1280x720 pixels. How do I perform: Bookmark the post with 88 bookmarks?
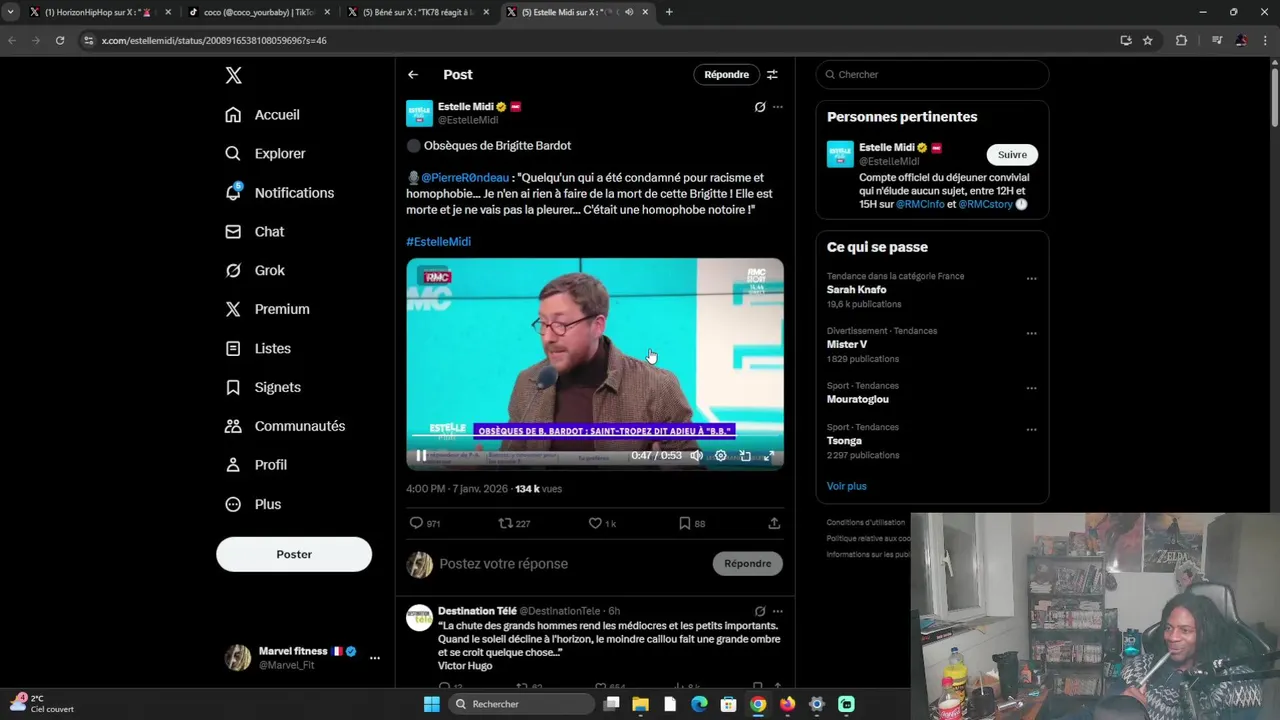tap(691, 523)
